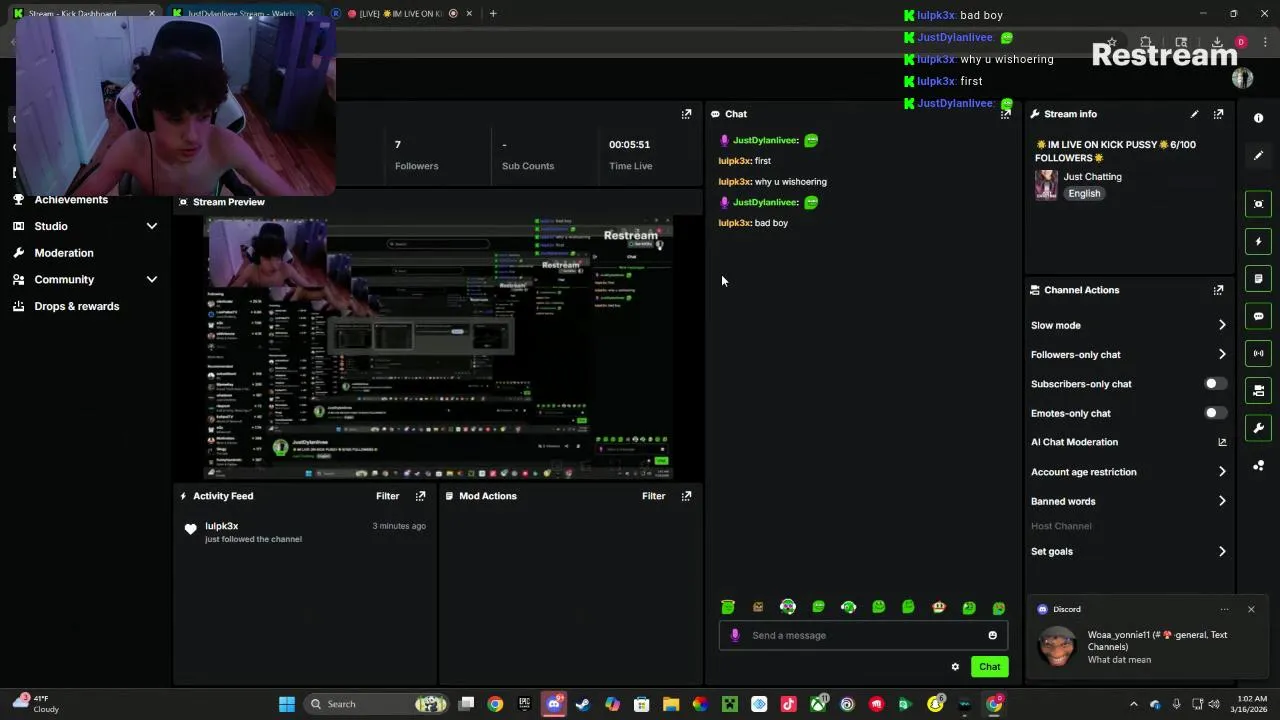Send message with the green Chat button
The image size is (1280, 720).
[x=989, y=667]
